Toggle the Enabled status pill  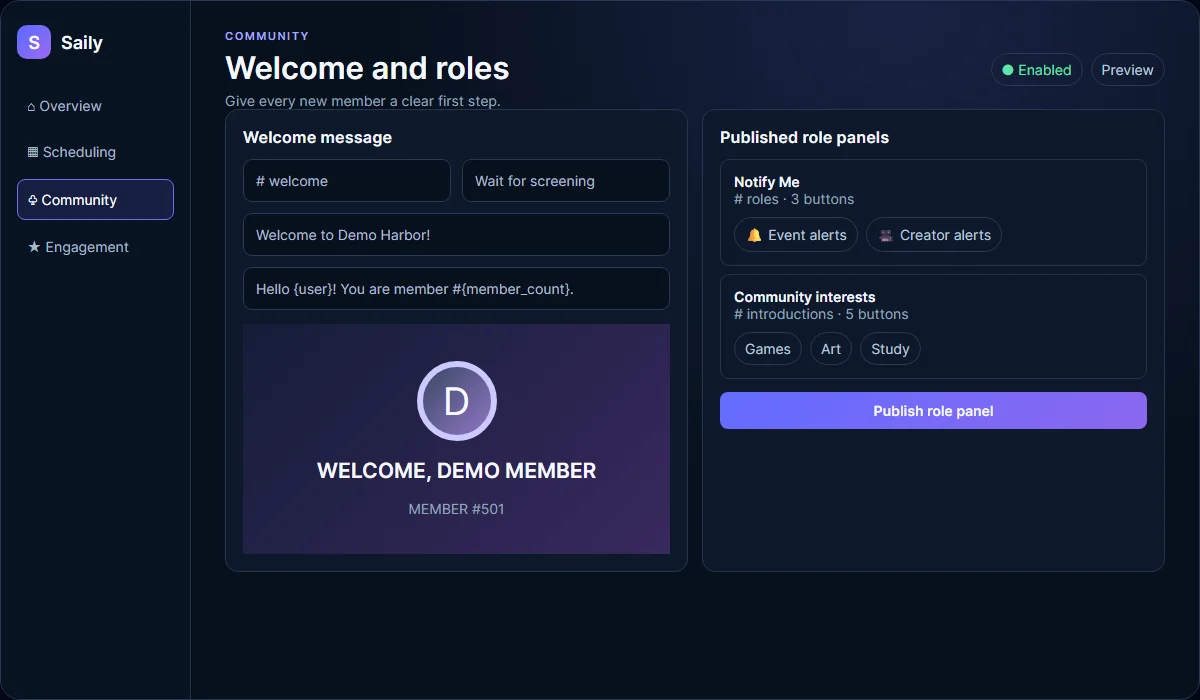1037,70
